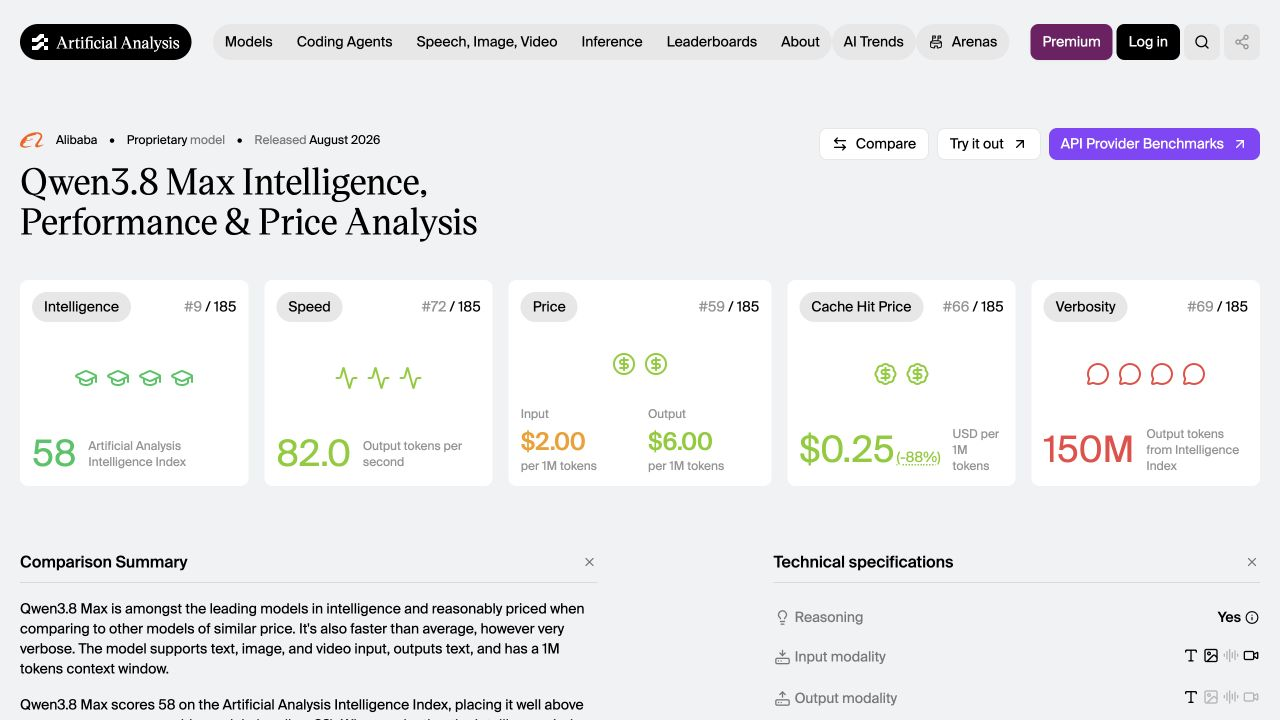Click the Log in button
The width and height of the screenshot is (1280, 720).
tap(1148, 42)
